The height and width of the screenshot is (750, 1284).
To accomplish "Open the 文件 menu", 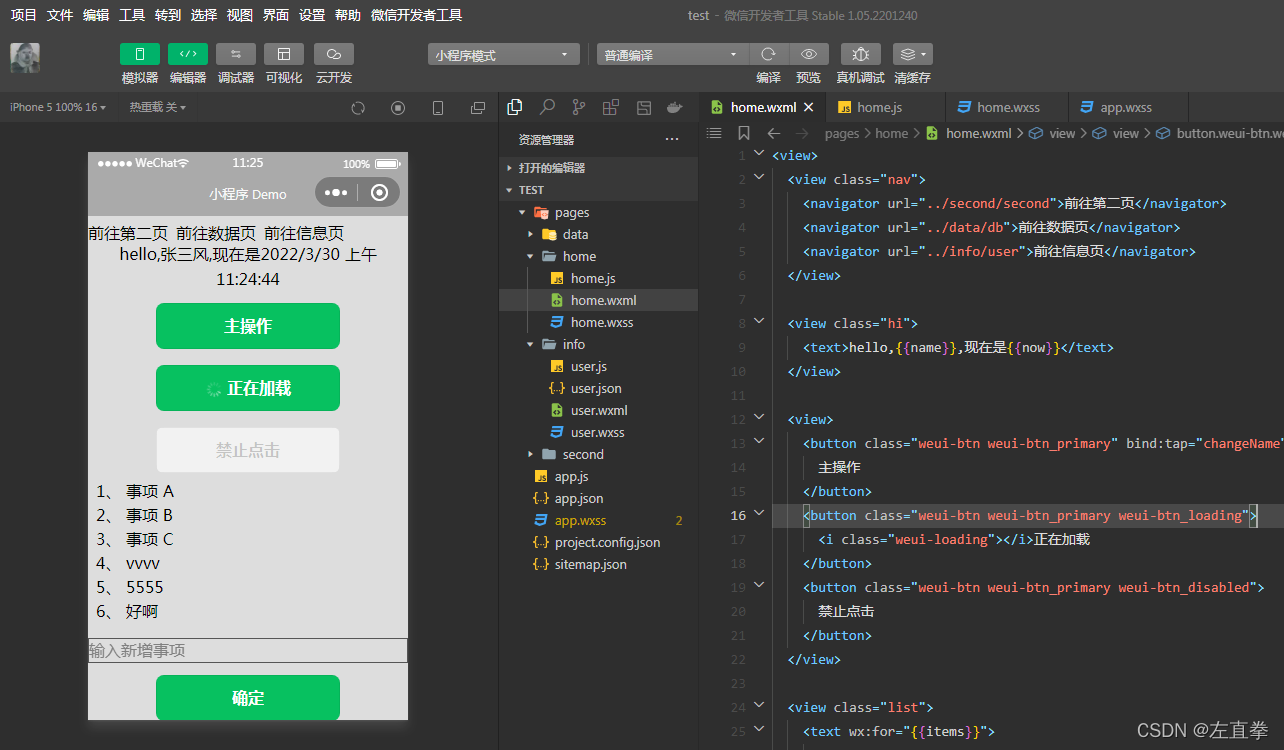I will pyautogui.click(x=60, y=15).
